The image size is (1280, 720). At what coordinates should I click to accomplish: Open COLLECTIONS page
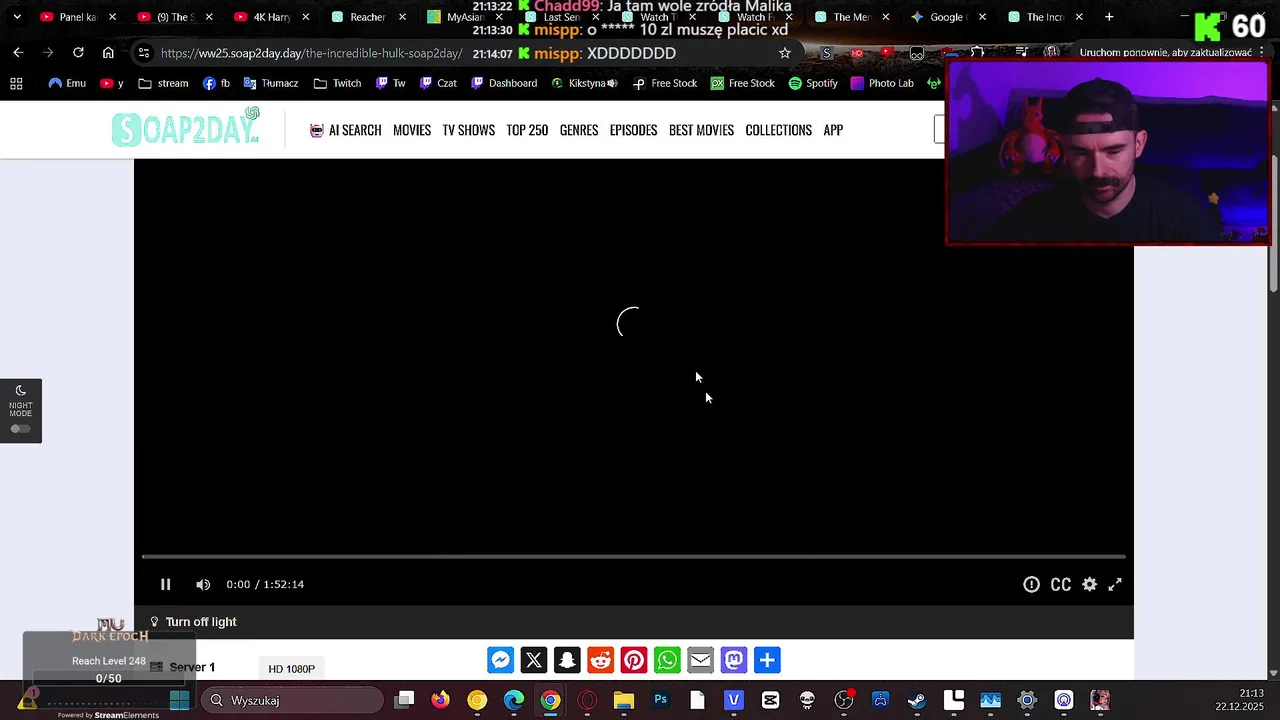[x=778, y=130]
